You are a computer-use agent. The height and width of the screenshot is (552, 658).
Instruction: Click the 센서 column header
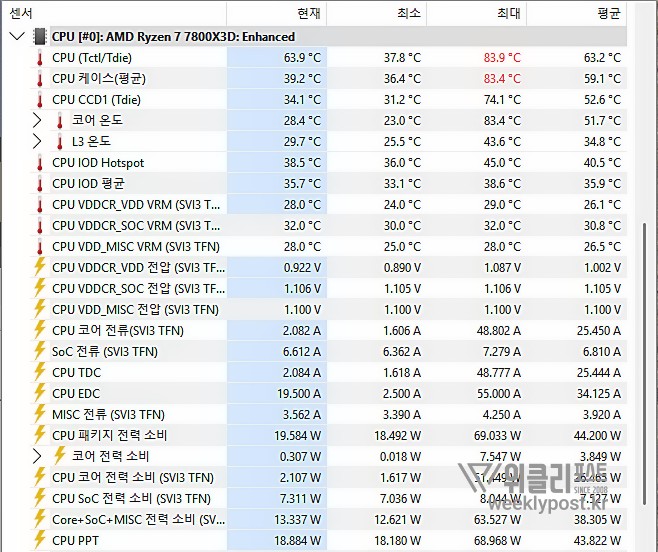[x=22, y=13]
